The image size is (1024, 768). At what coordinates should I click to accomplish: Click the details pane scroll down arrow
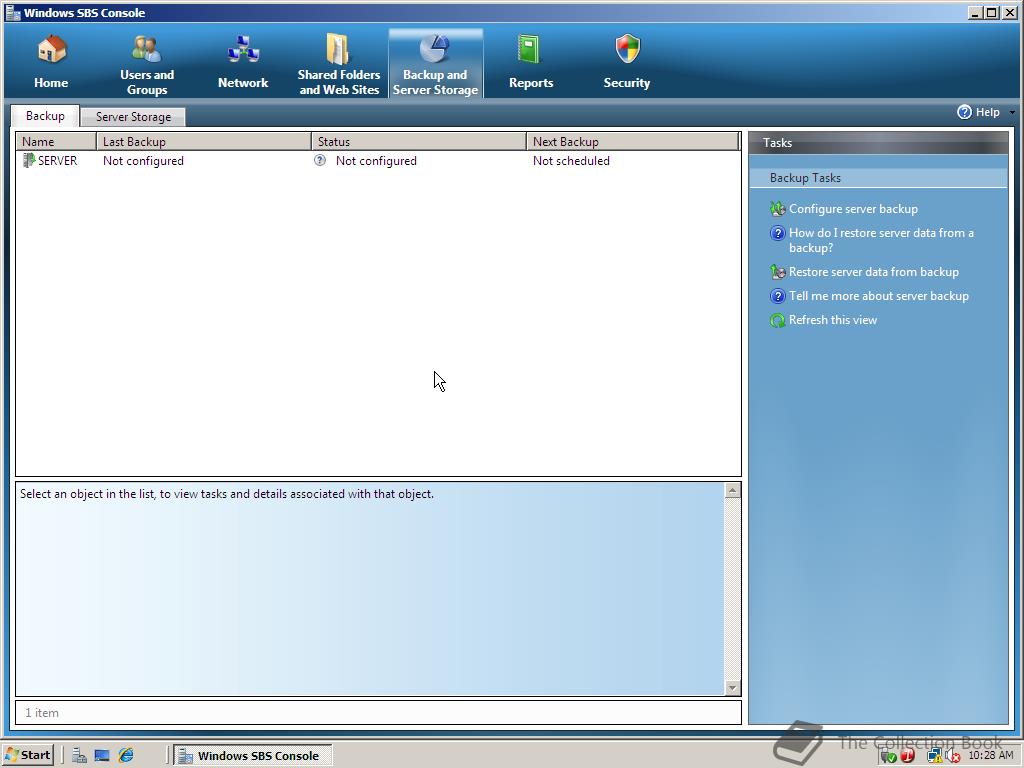click(733, 688)
